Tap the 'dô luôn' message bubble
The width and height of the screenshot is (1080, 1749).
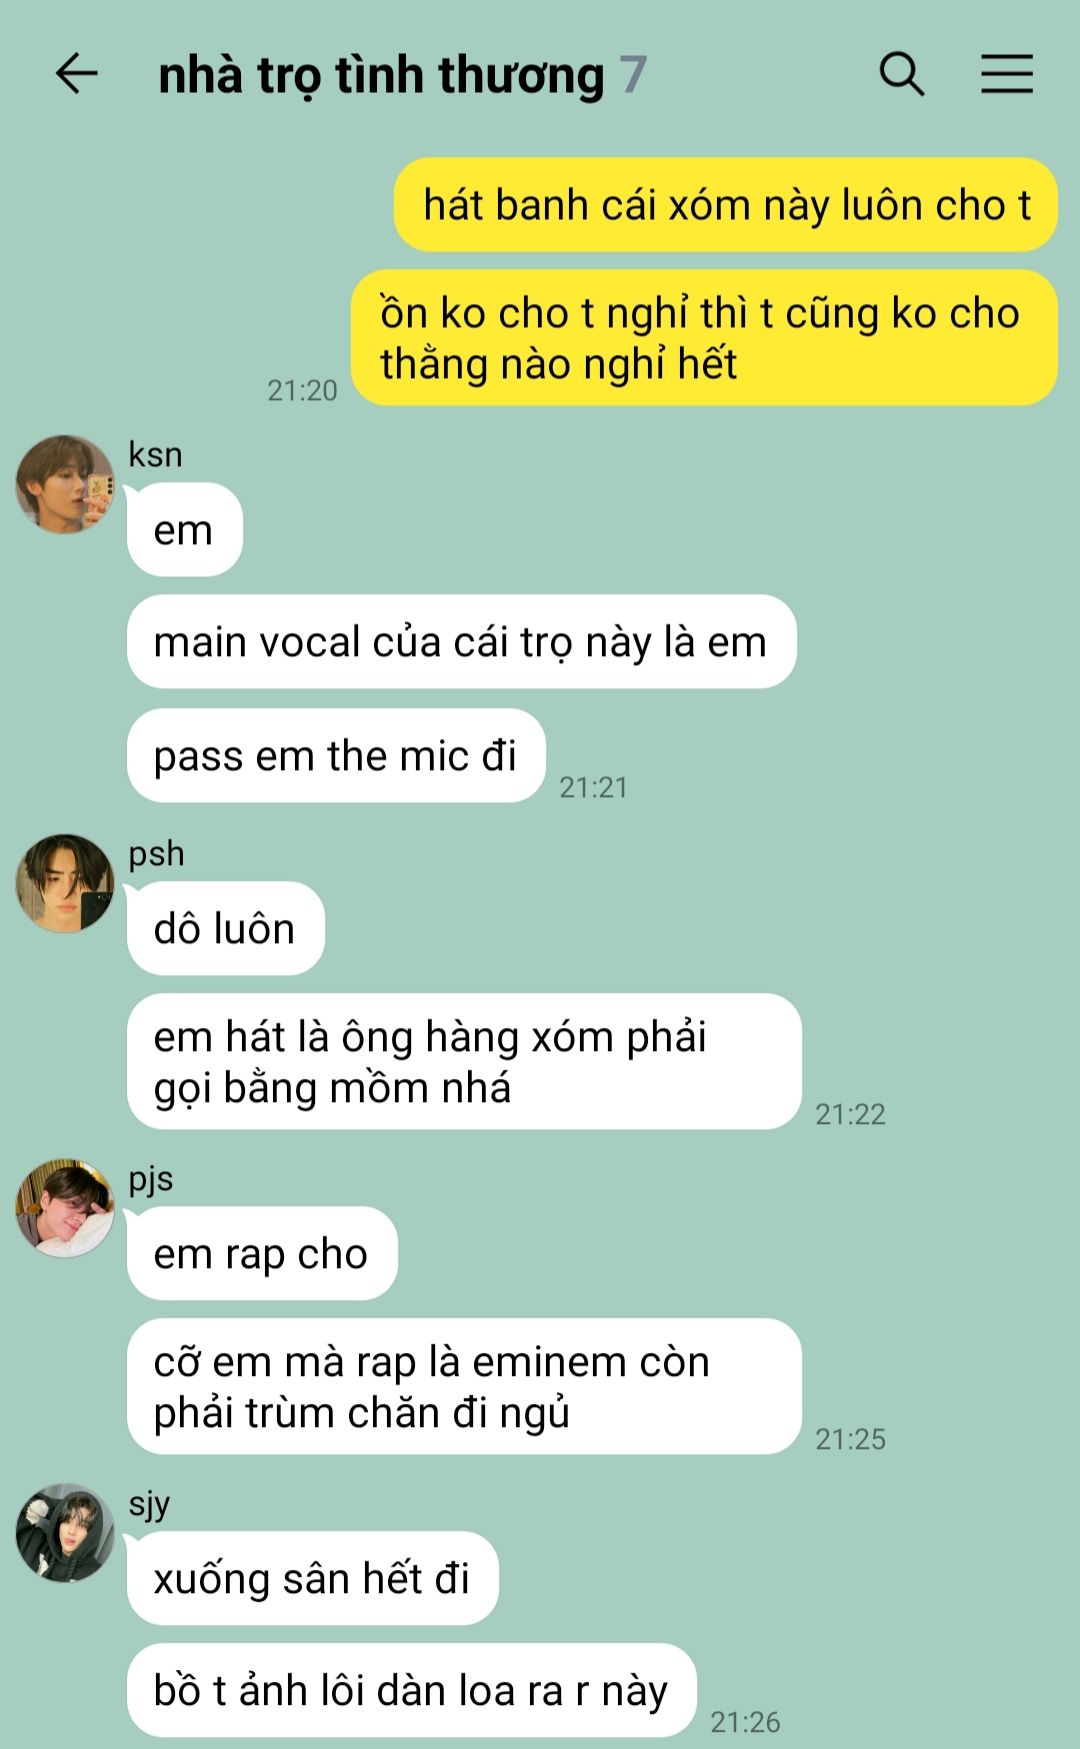(225, 929)
